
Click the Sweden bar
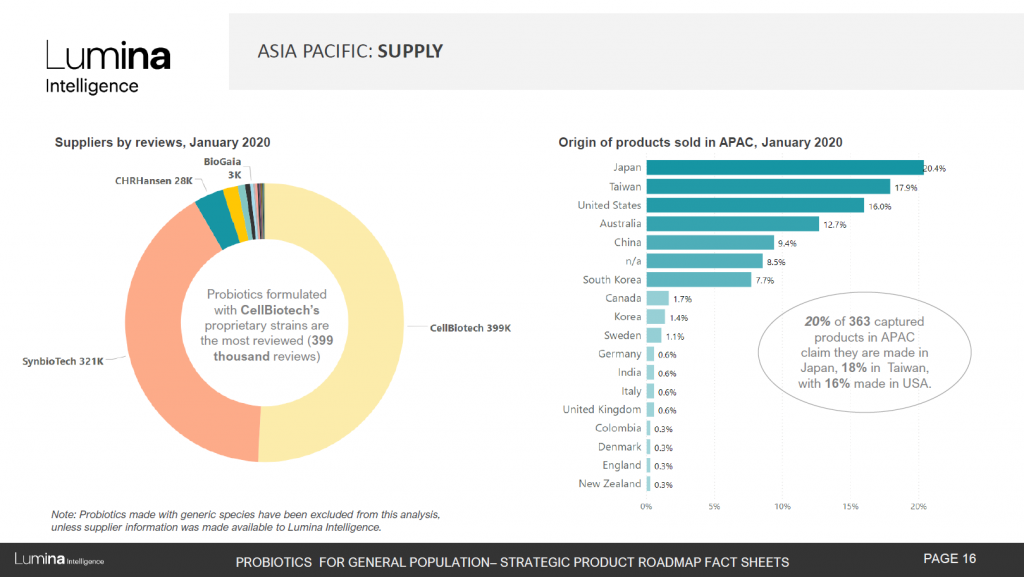click(x=654, y=335)
